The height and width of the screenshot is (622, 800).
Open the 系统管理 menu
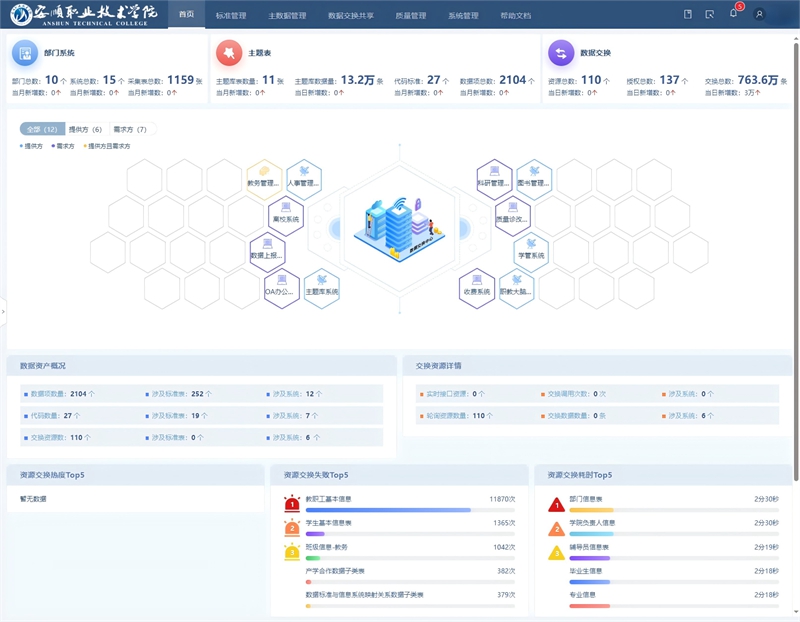tap(463, 15)
